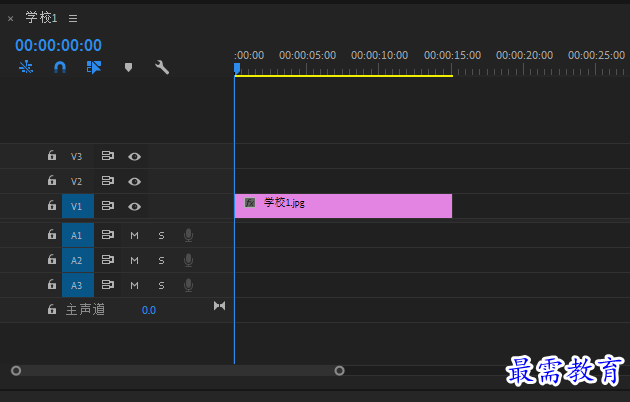Add a marker with shield icon
This screenshot has height=402, width=630.
coord(128,67)
